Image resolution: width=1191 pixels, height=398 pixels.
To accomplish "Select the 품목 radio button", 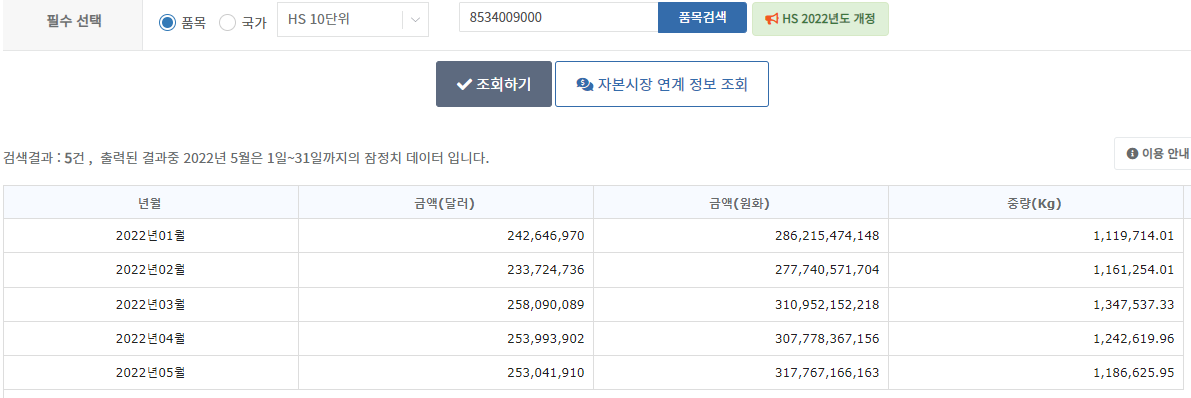I will point(167,23).
